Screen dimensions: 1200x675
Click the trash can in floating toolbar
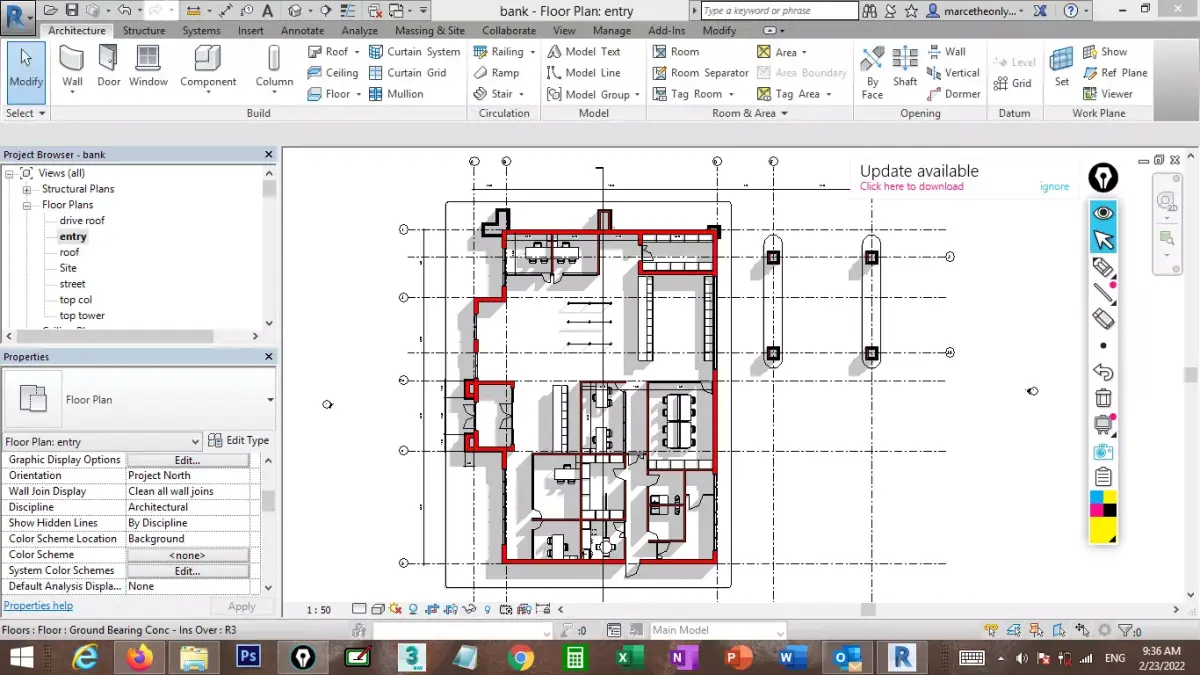(x=1103, y=398)
